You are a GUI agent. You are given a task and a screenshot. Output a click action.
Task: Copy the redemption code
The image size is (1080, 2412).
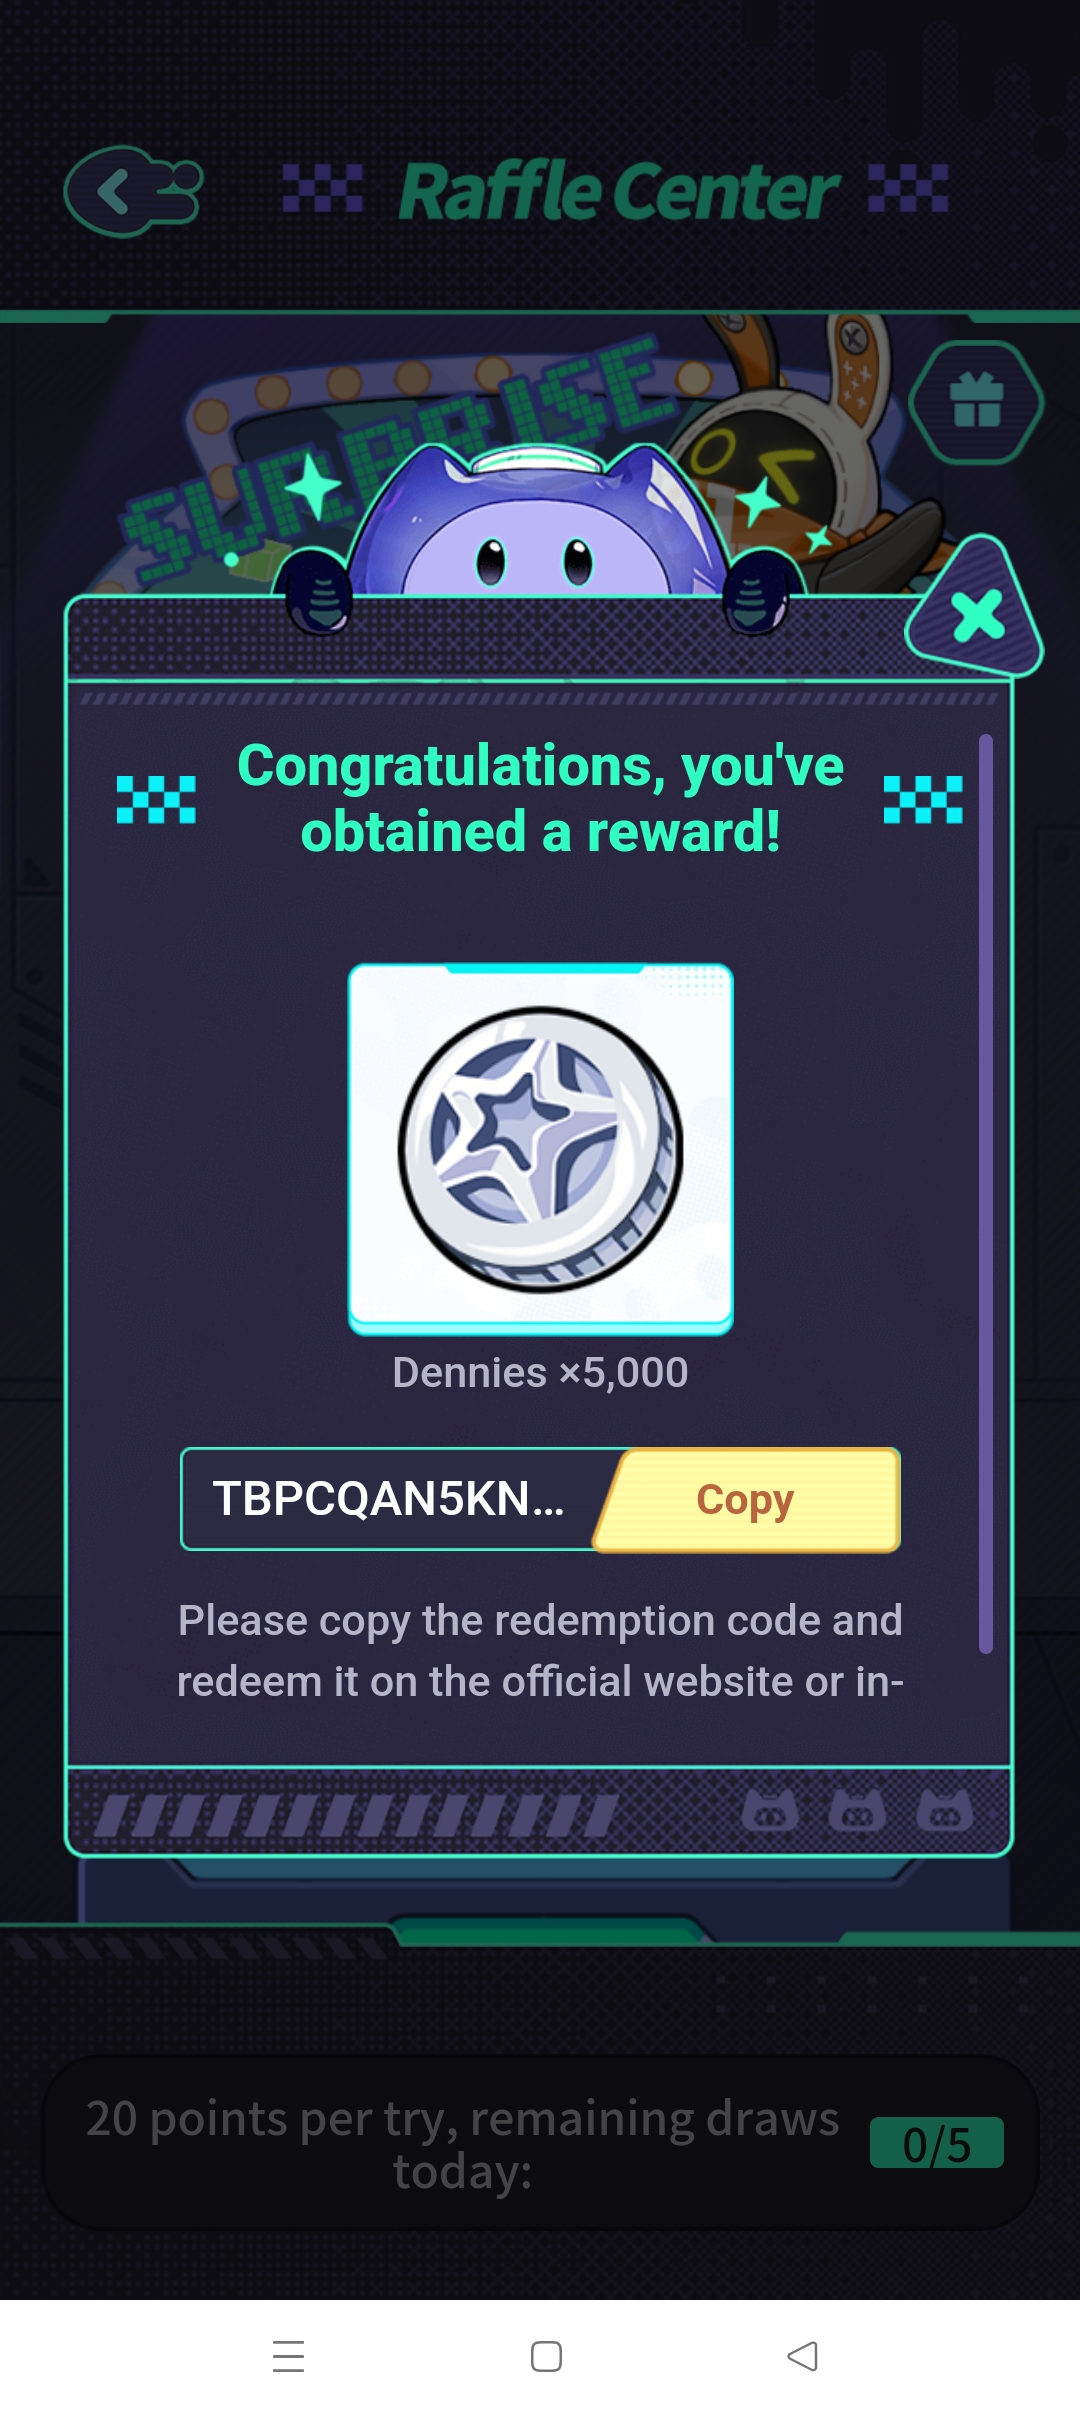(746, 1500)
